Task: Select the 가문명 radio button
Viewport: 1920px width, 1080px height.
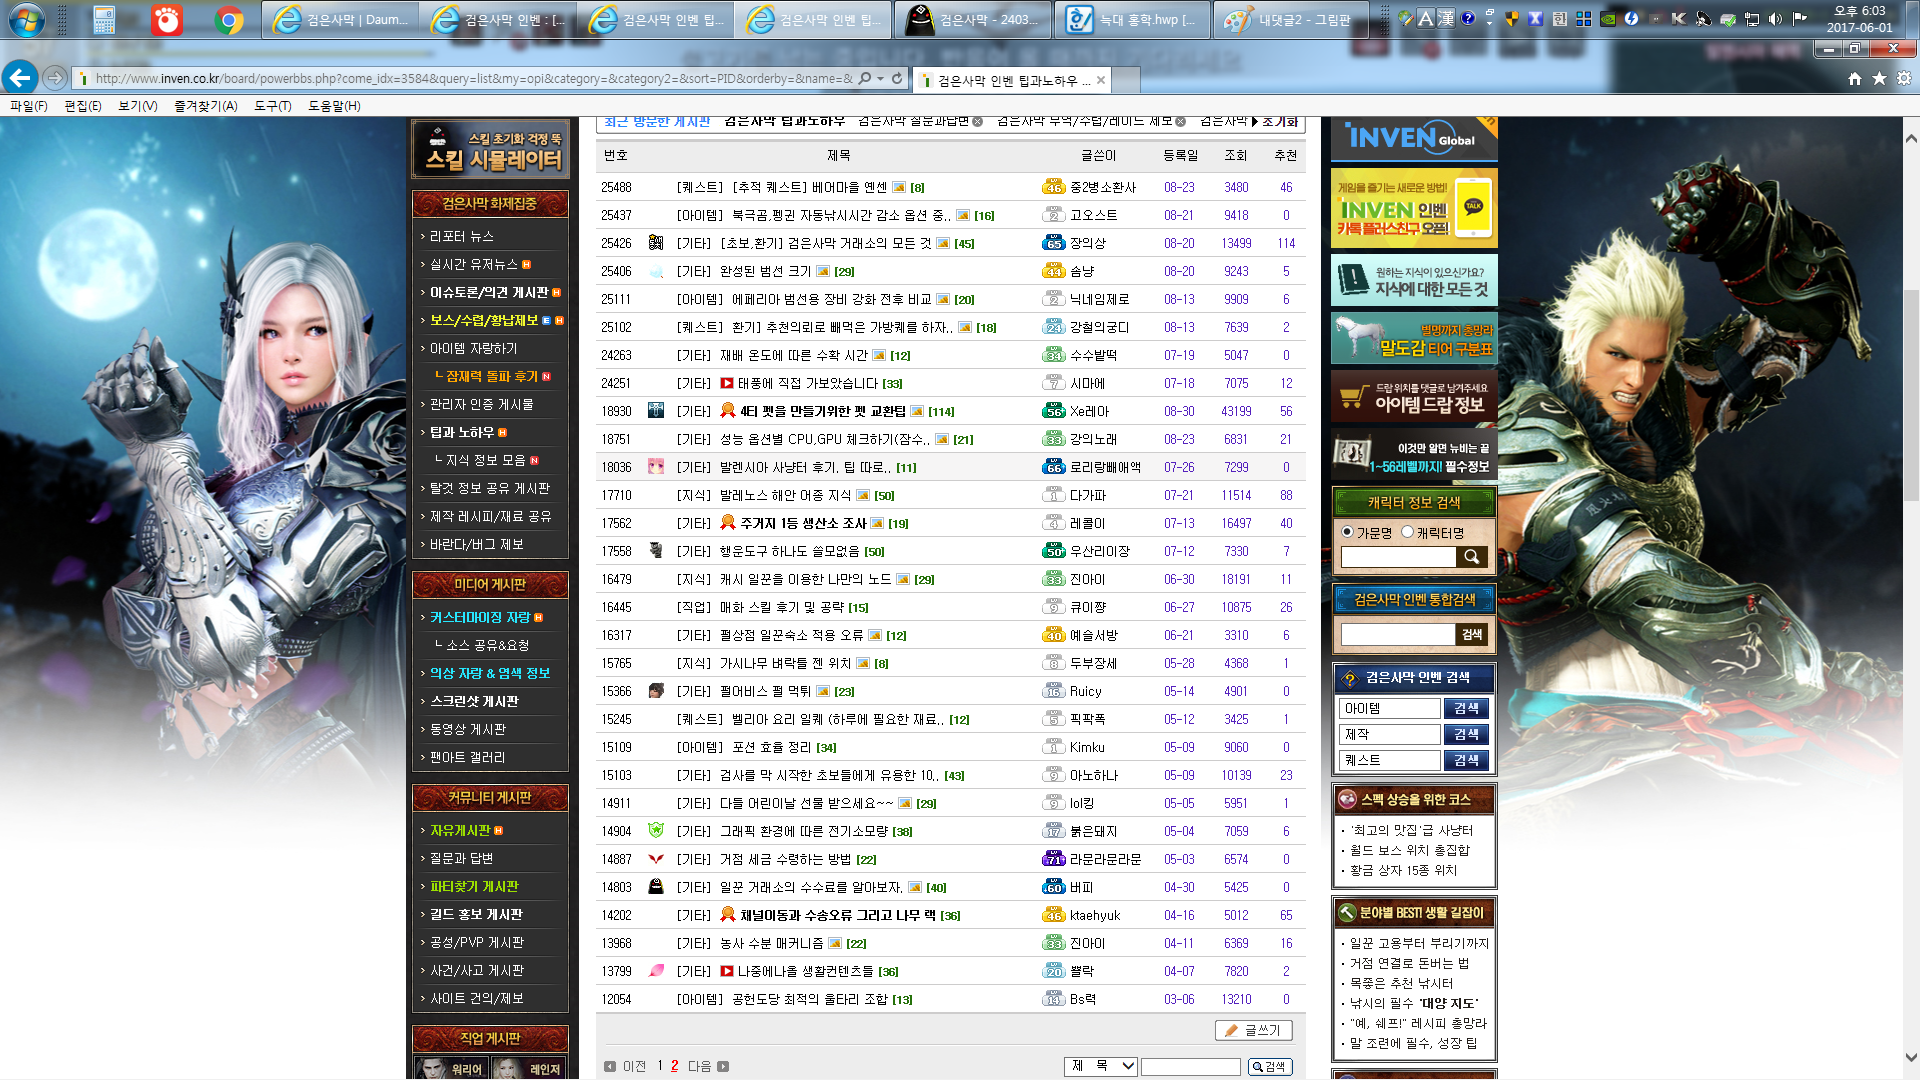Action: pos(1346,532)
